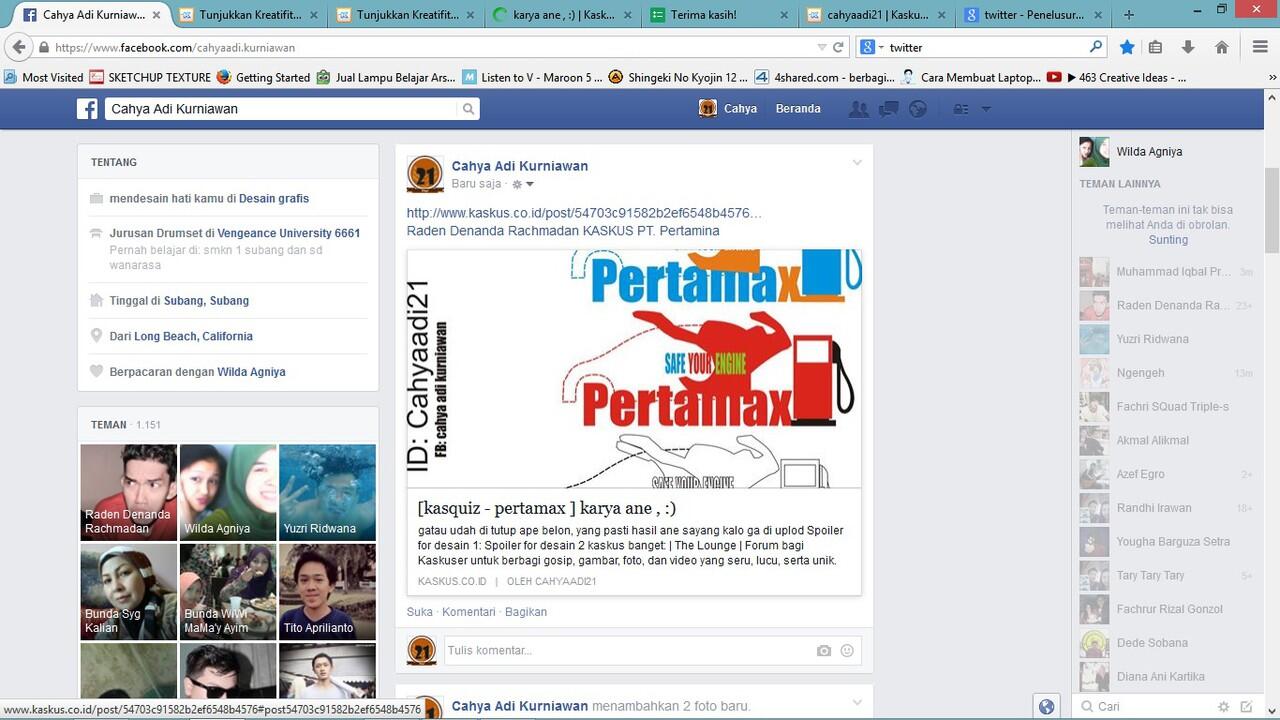Open privacy shortcuts lock icon
This screenshot has width=1280, height=720.
coord(961,109)
